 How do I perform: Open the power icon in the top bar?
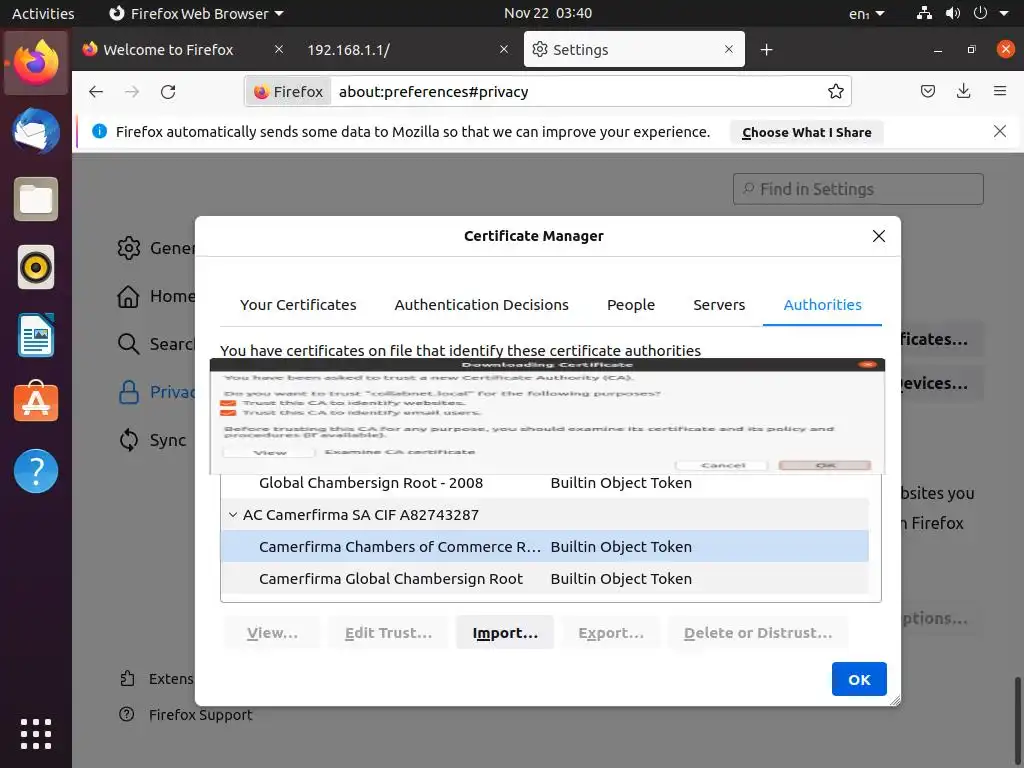click(980, 13)
